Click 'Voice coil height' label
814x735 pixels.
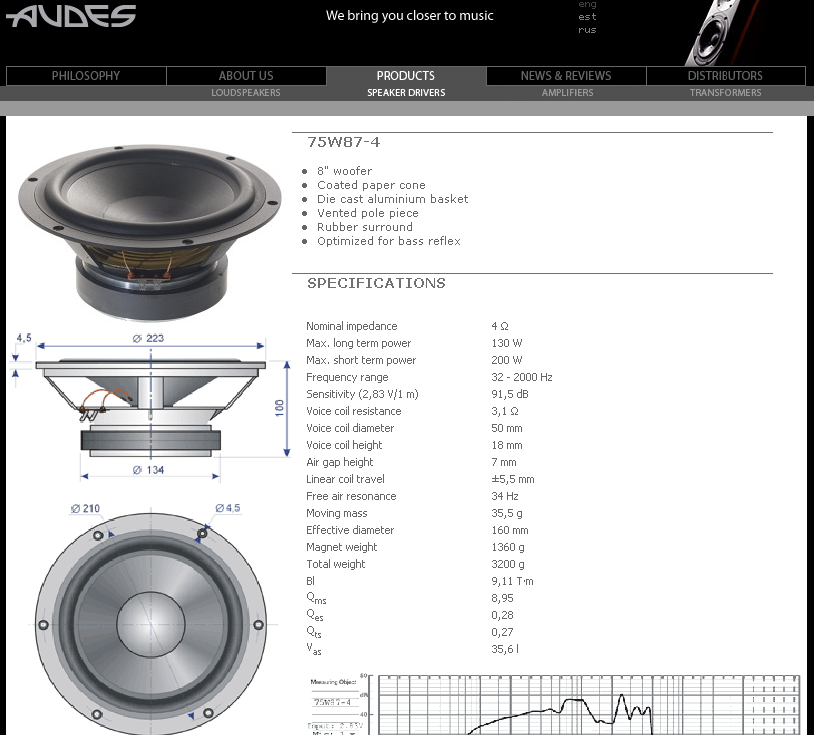pos(344,445)
